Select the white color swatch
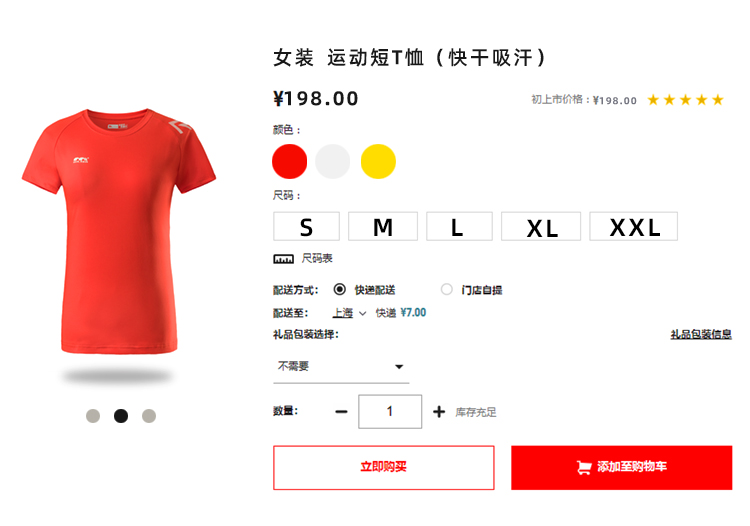 pyautogui.click(x=332, y=162)
